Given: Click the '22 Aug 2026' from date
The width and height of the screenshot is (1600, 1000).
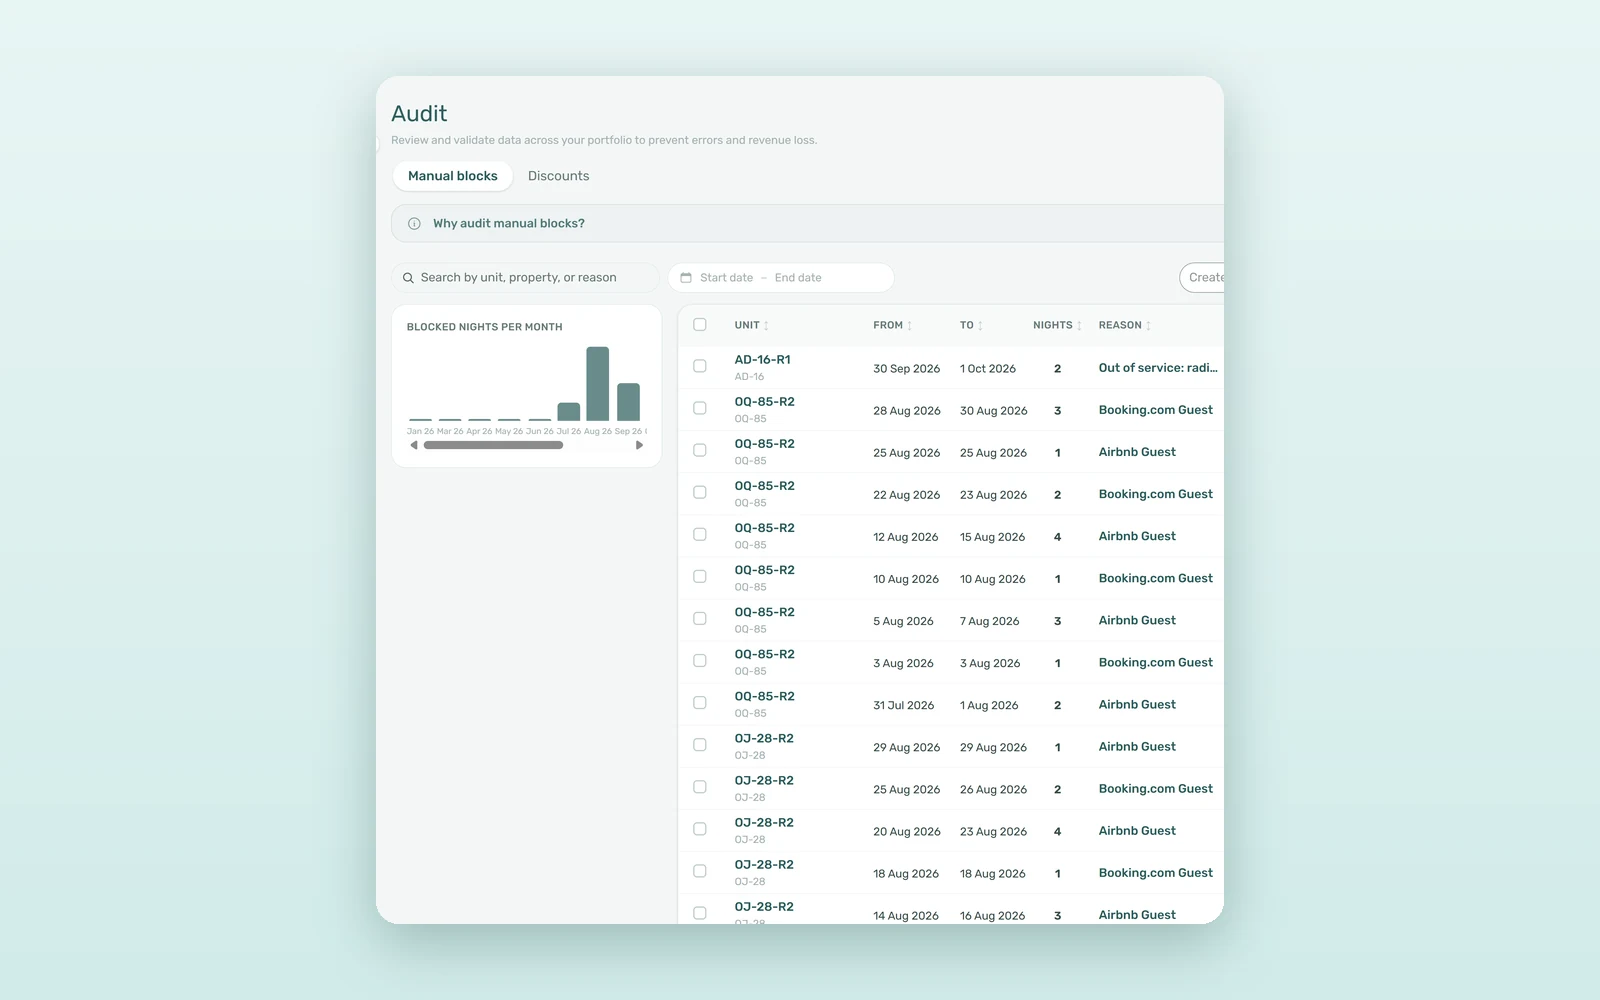Looking at the screenshot, I should (906, 495).
